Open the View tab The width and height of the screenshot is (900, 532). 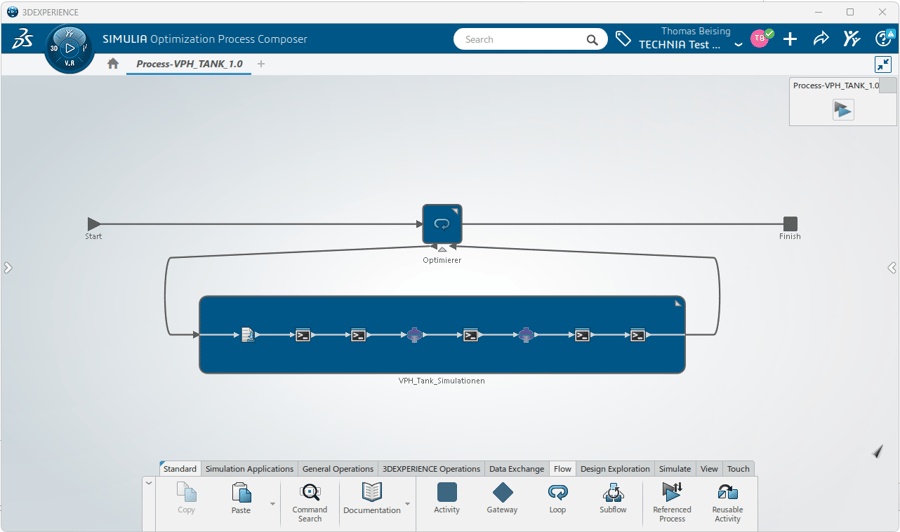709,469
